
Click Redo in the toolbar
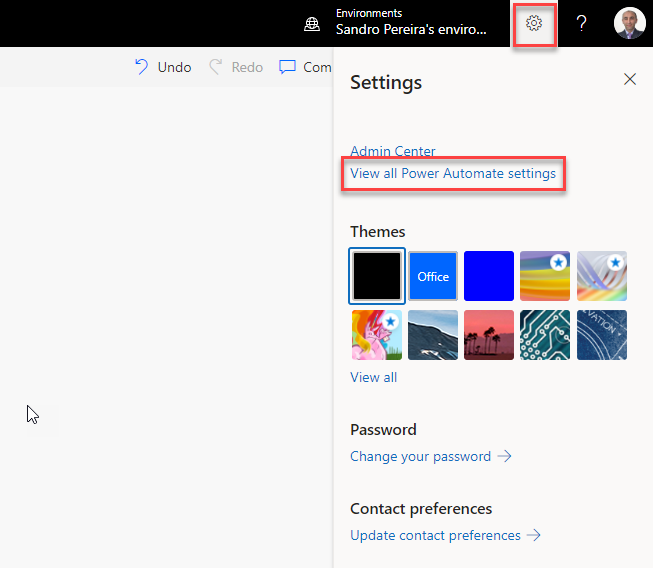(236, 67)
